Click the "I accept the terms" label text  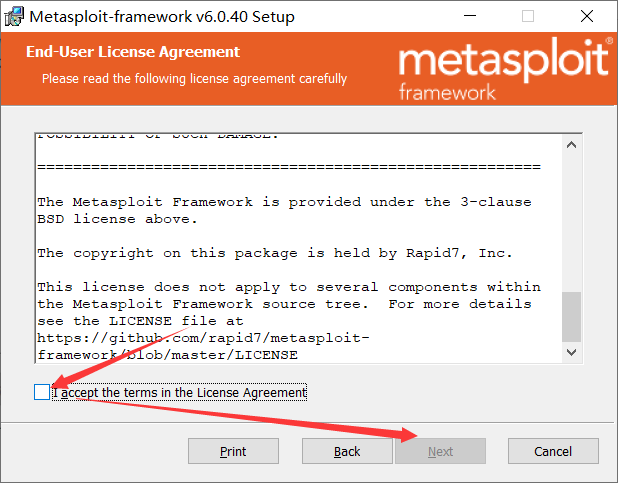[x=180, y=393]
